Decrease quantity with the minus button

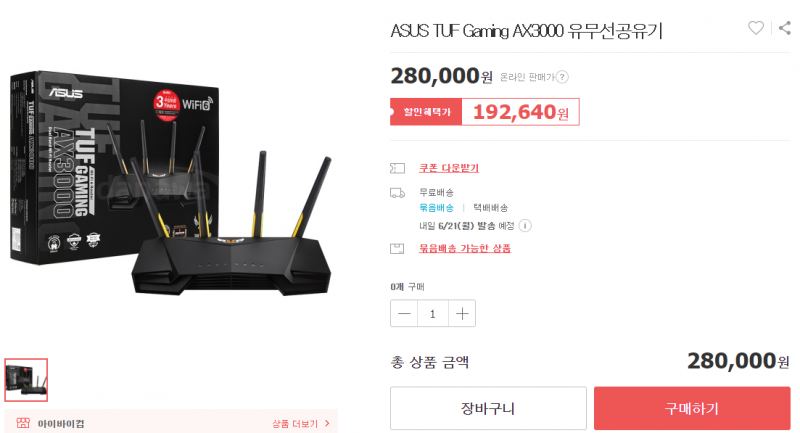pyautogui.click(x=404, y=313)
